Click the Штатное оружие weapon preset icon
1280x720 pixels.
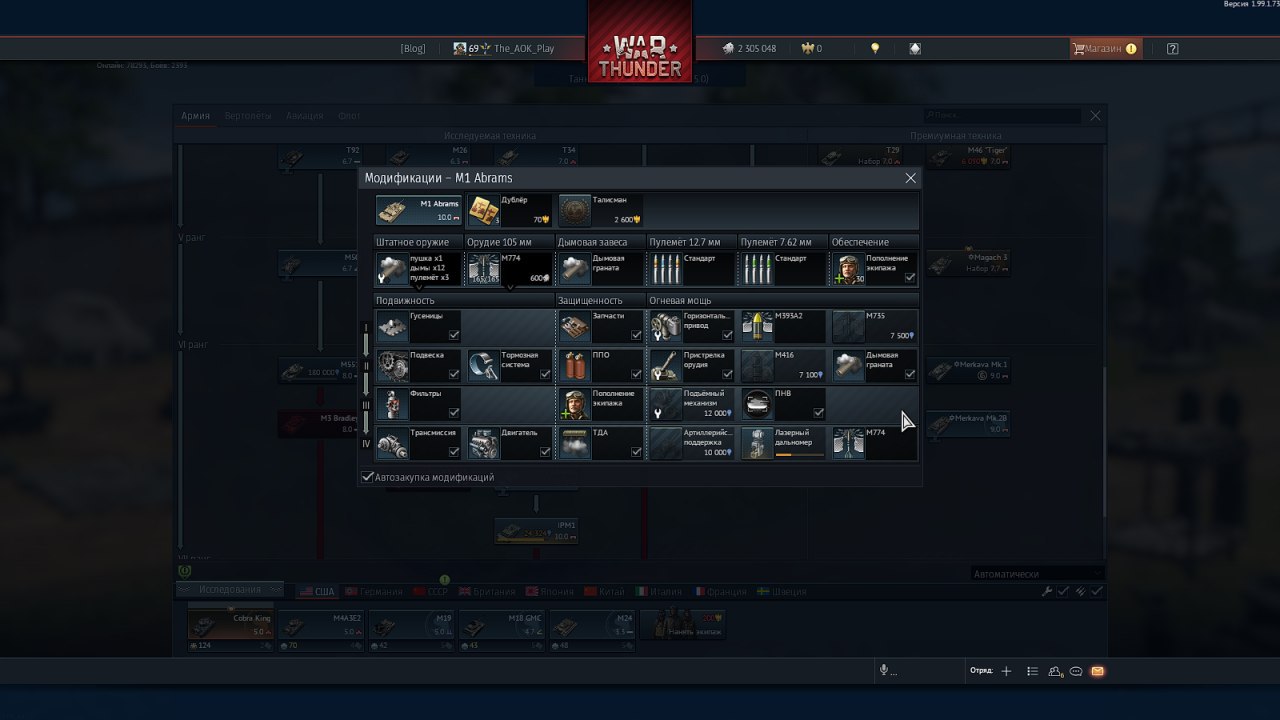point(393,269)
